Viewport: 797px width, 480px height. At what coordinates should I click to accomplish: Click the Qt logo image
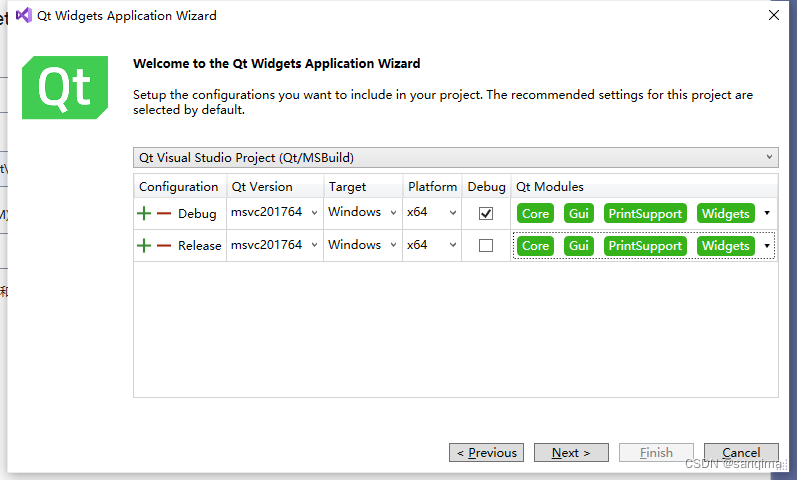click(65, 87)
